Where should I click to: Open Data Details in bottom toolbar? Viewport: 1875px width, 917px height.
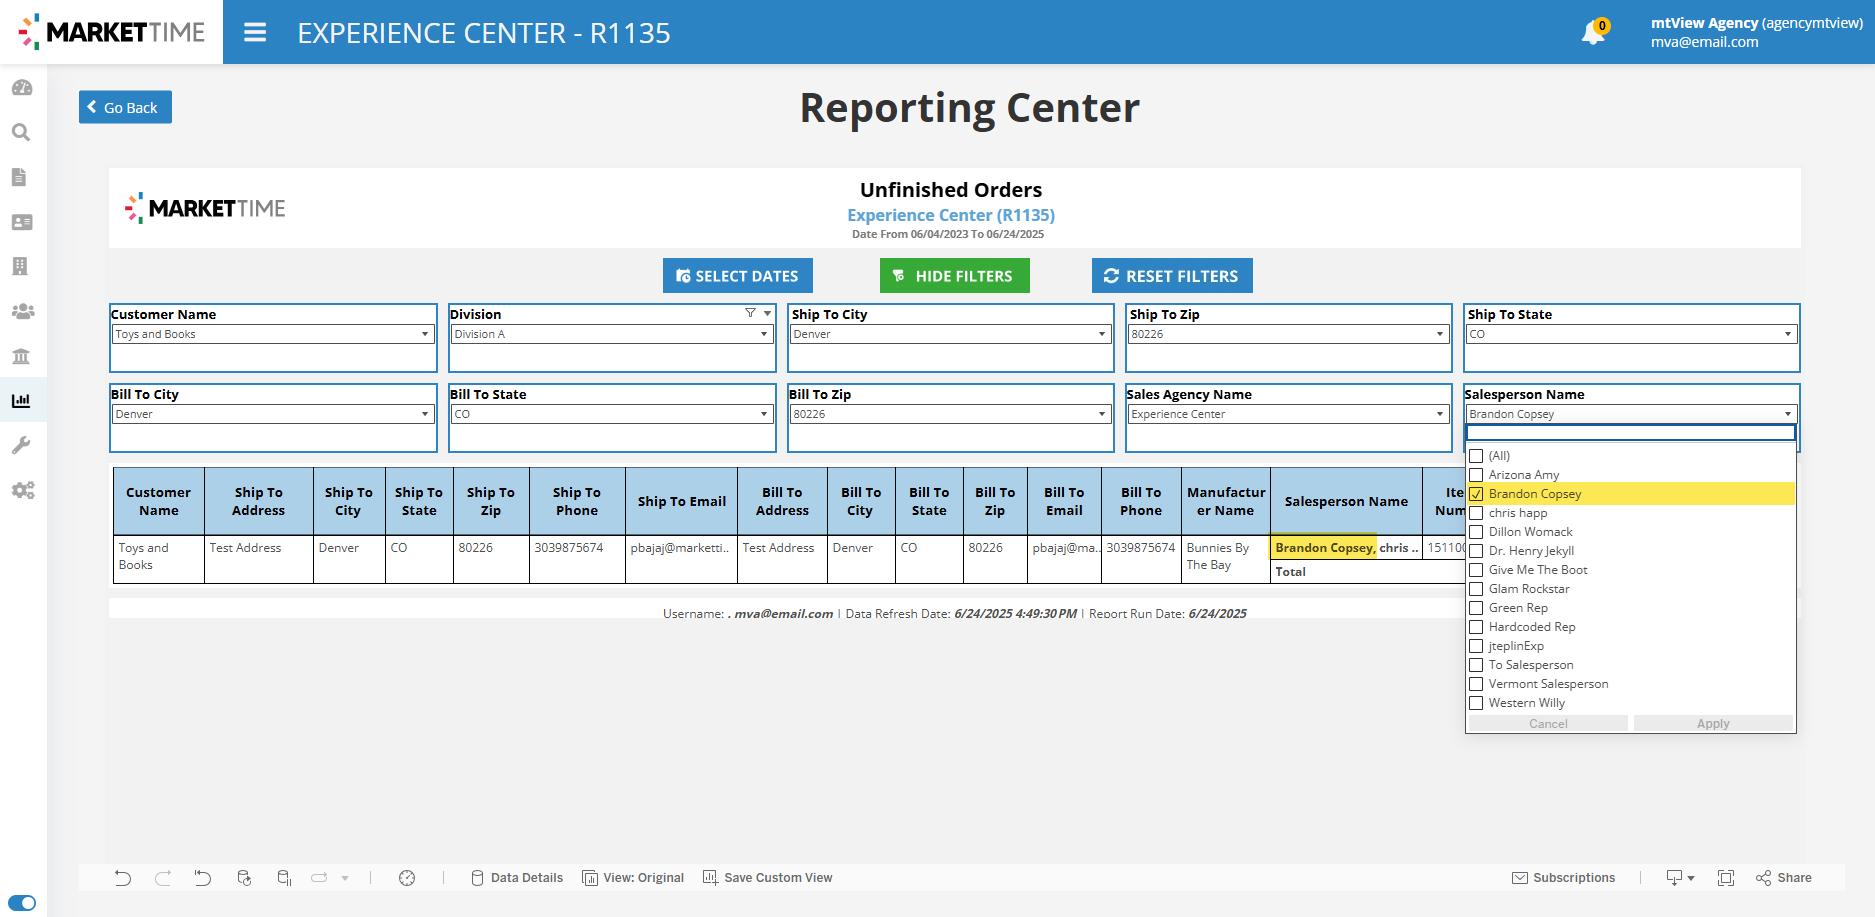517,878
